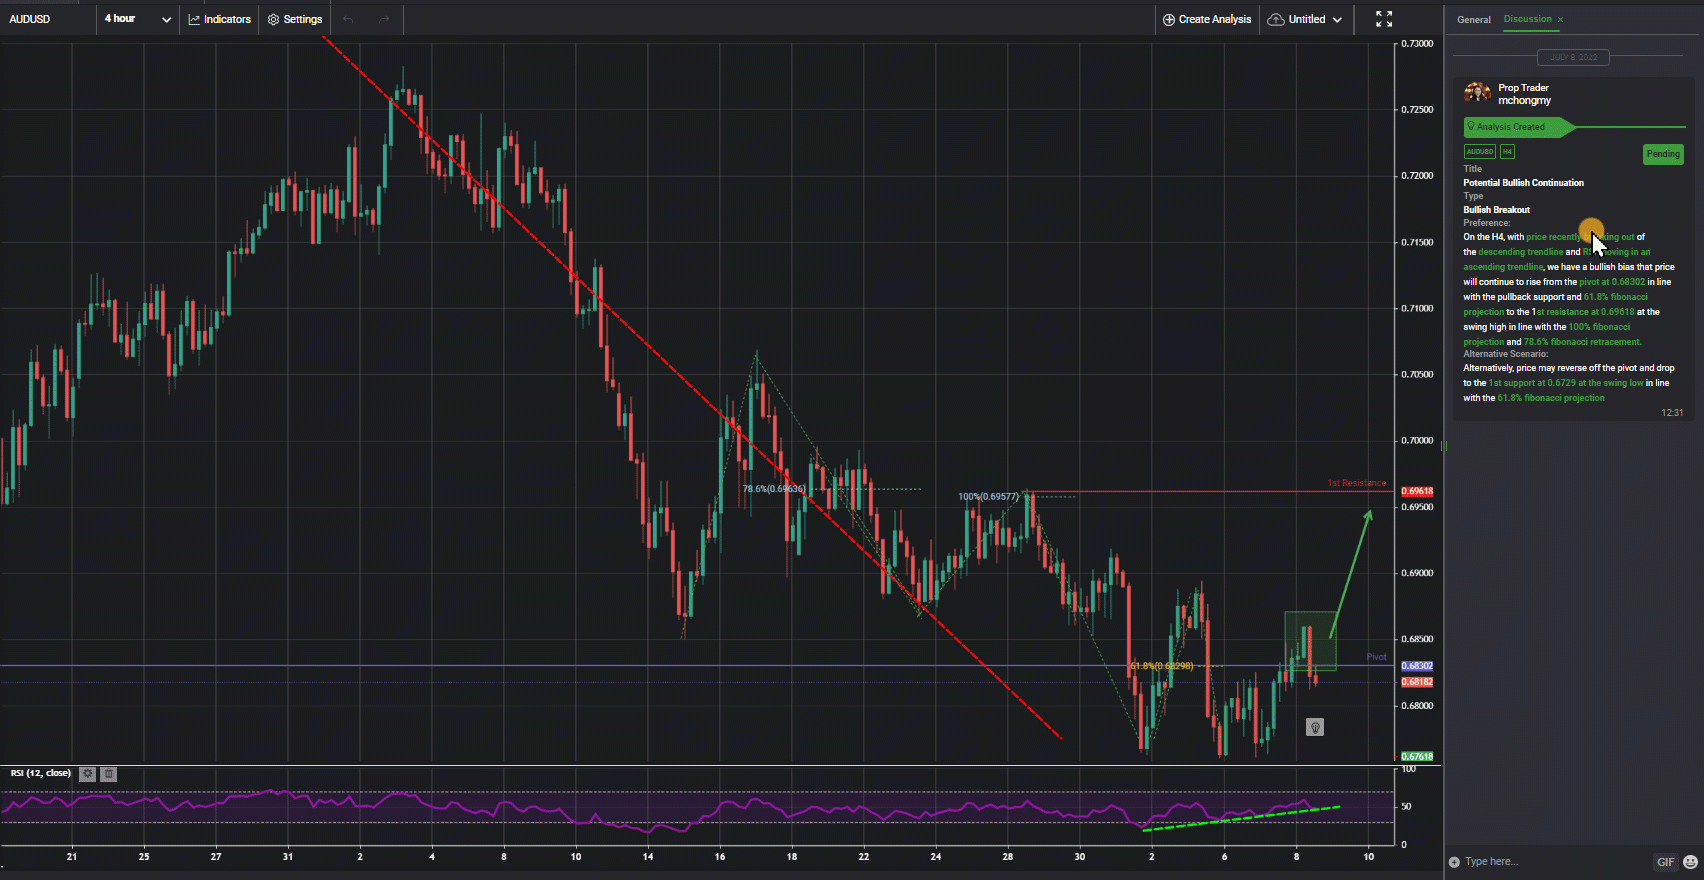
Task: Open chart Settings
Action: click(295, 19)
